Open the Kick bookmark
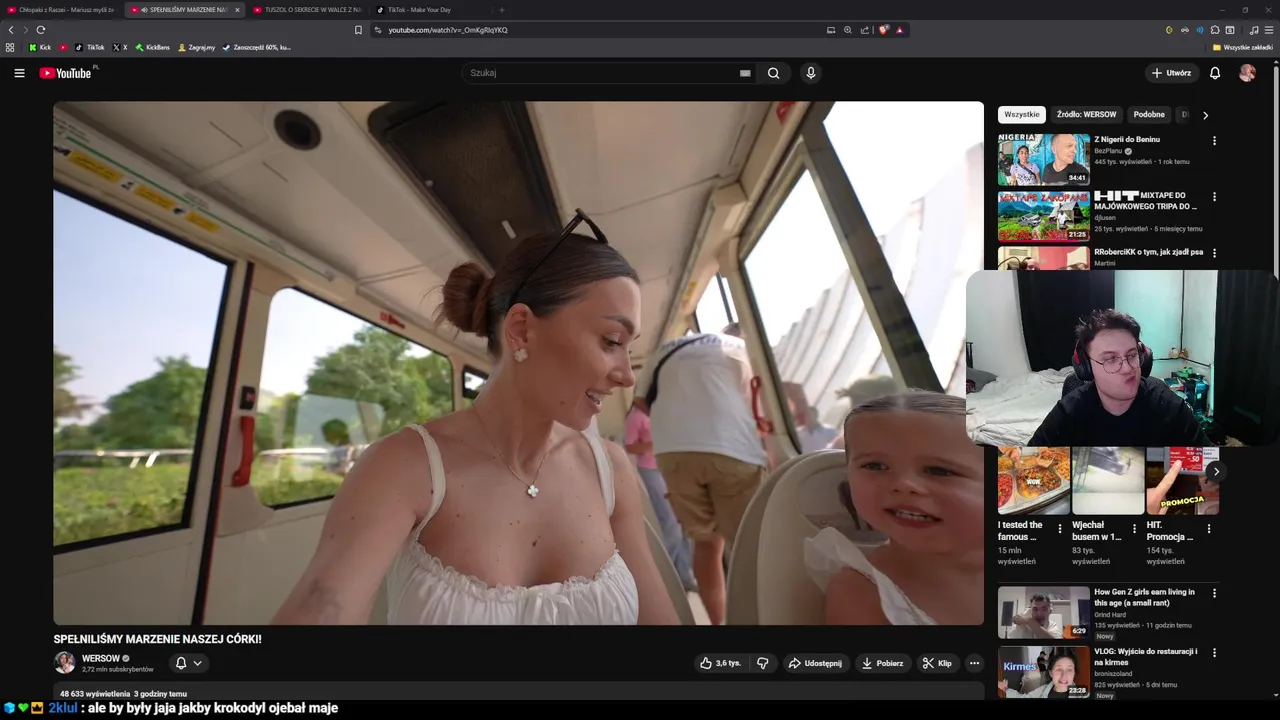The width and height of the screenshot is (1280, 720). [40, 47]
